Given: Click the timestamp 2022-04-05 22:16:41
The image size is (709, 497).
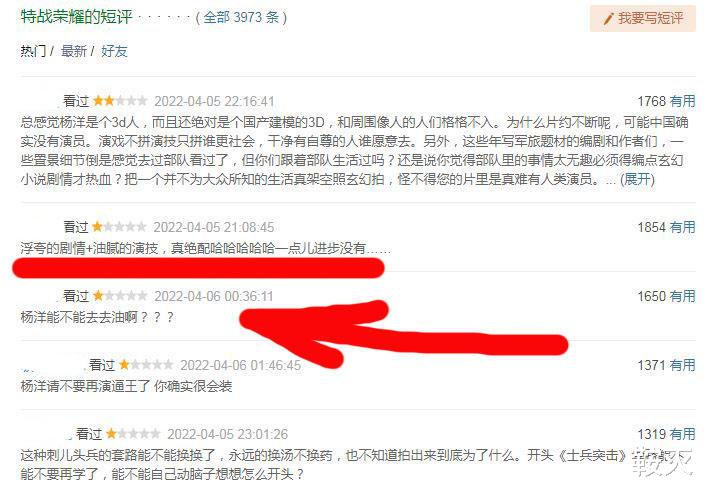Looking at the screenshot, I should pos(214,101).
